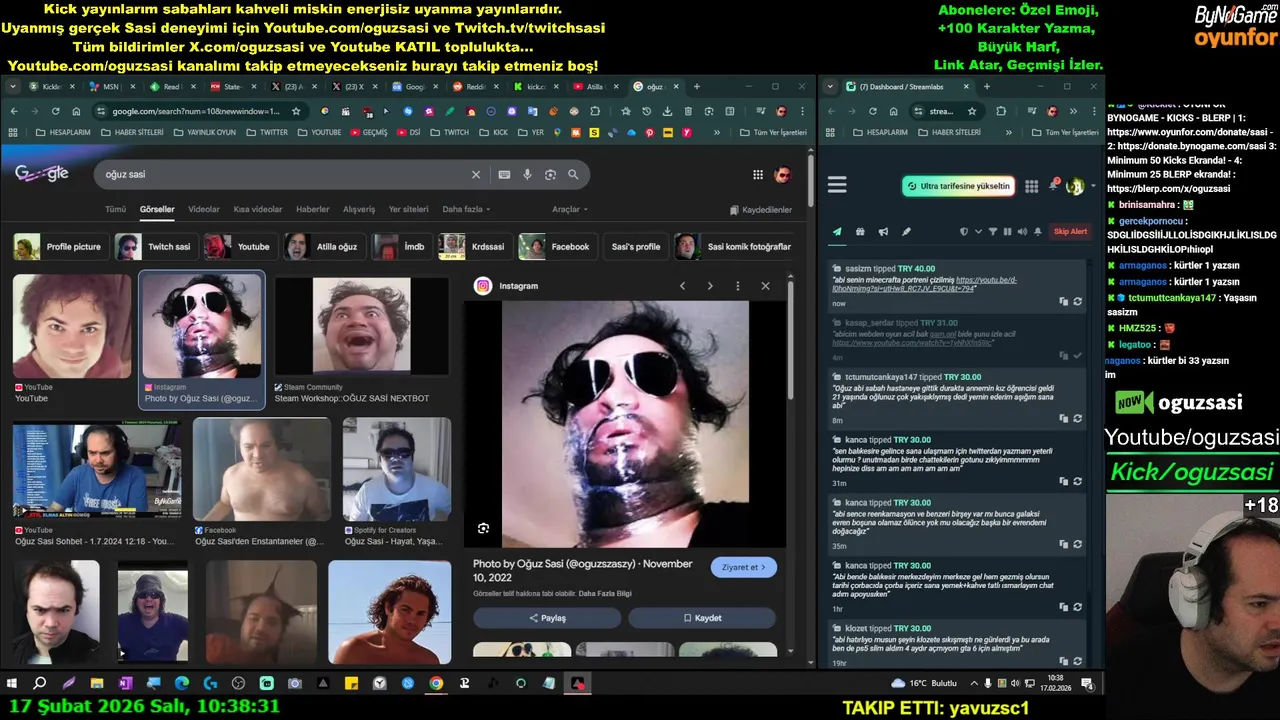Expand the bookmarks overflow chevron in Google window
The image size is (1280, 720).
[717, 132]
